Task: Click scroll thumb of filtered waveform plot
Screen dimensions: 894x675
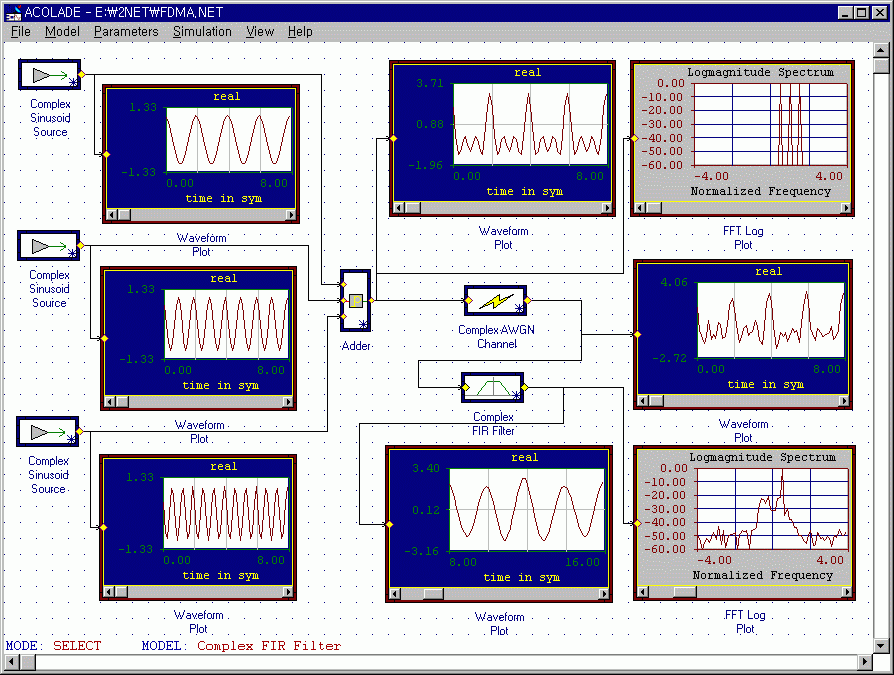Action: (x=433, y=594)
